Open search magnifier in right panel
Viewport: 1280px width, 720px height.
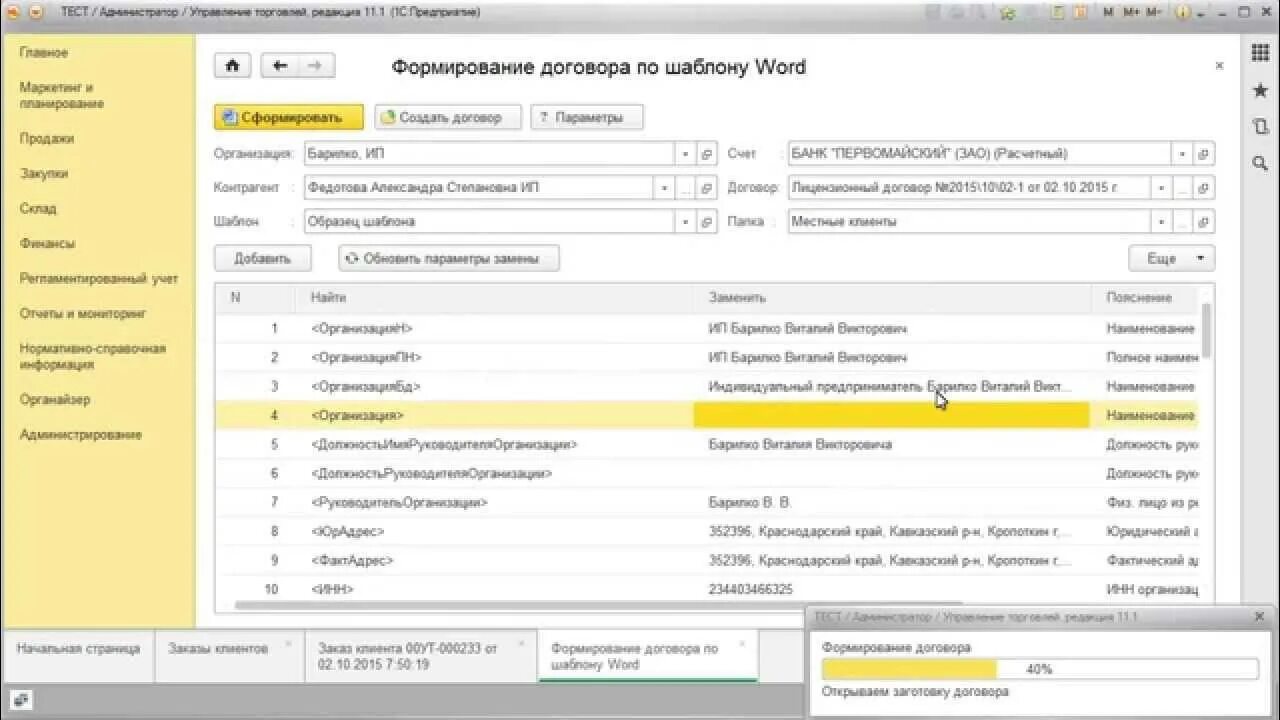click(x=1260, y=163)
